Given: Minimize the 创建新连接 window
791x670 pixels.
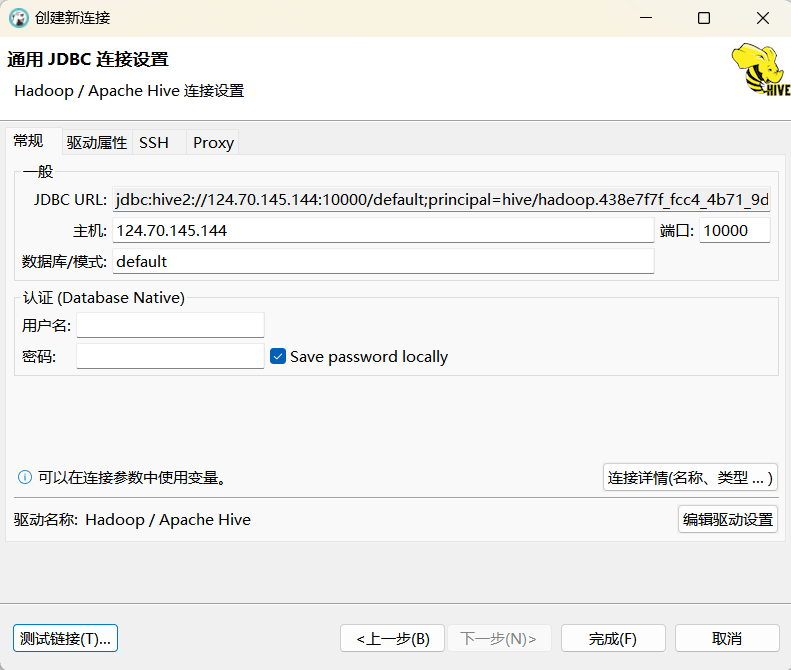Looking at the screenshot, I should pyautogui.click(x=646, y=18).
